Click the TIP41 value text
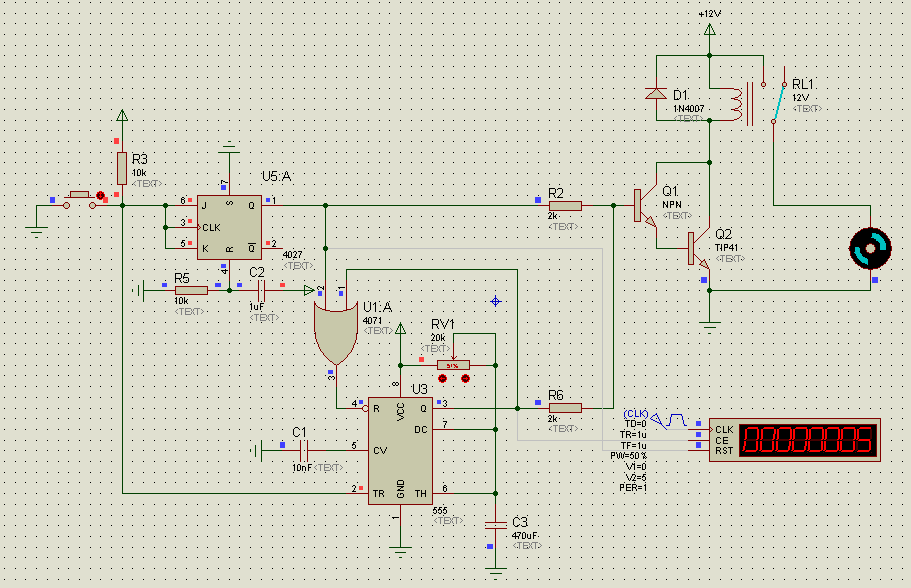Screen dimensions: 911x588 [726, 248]
